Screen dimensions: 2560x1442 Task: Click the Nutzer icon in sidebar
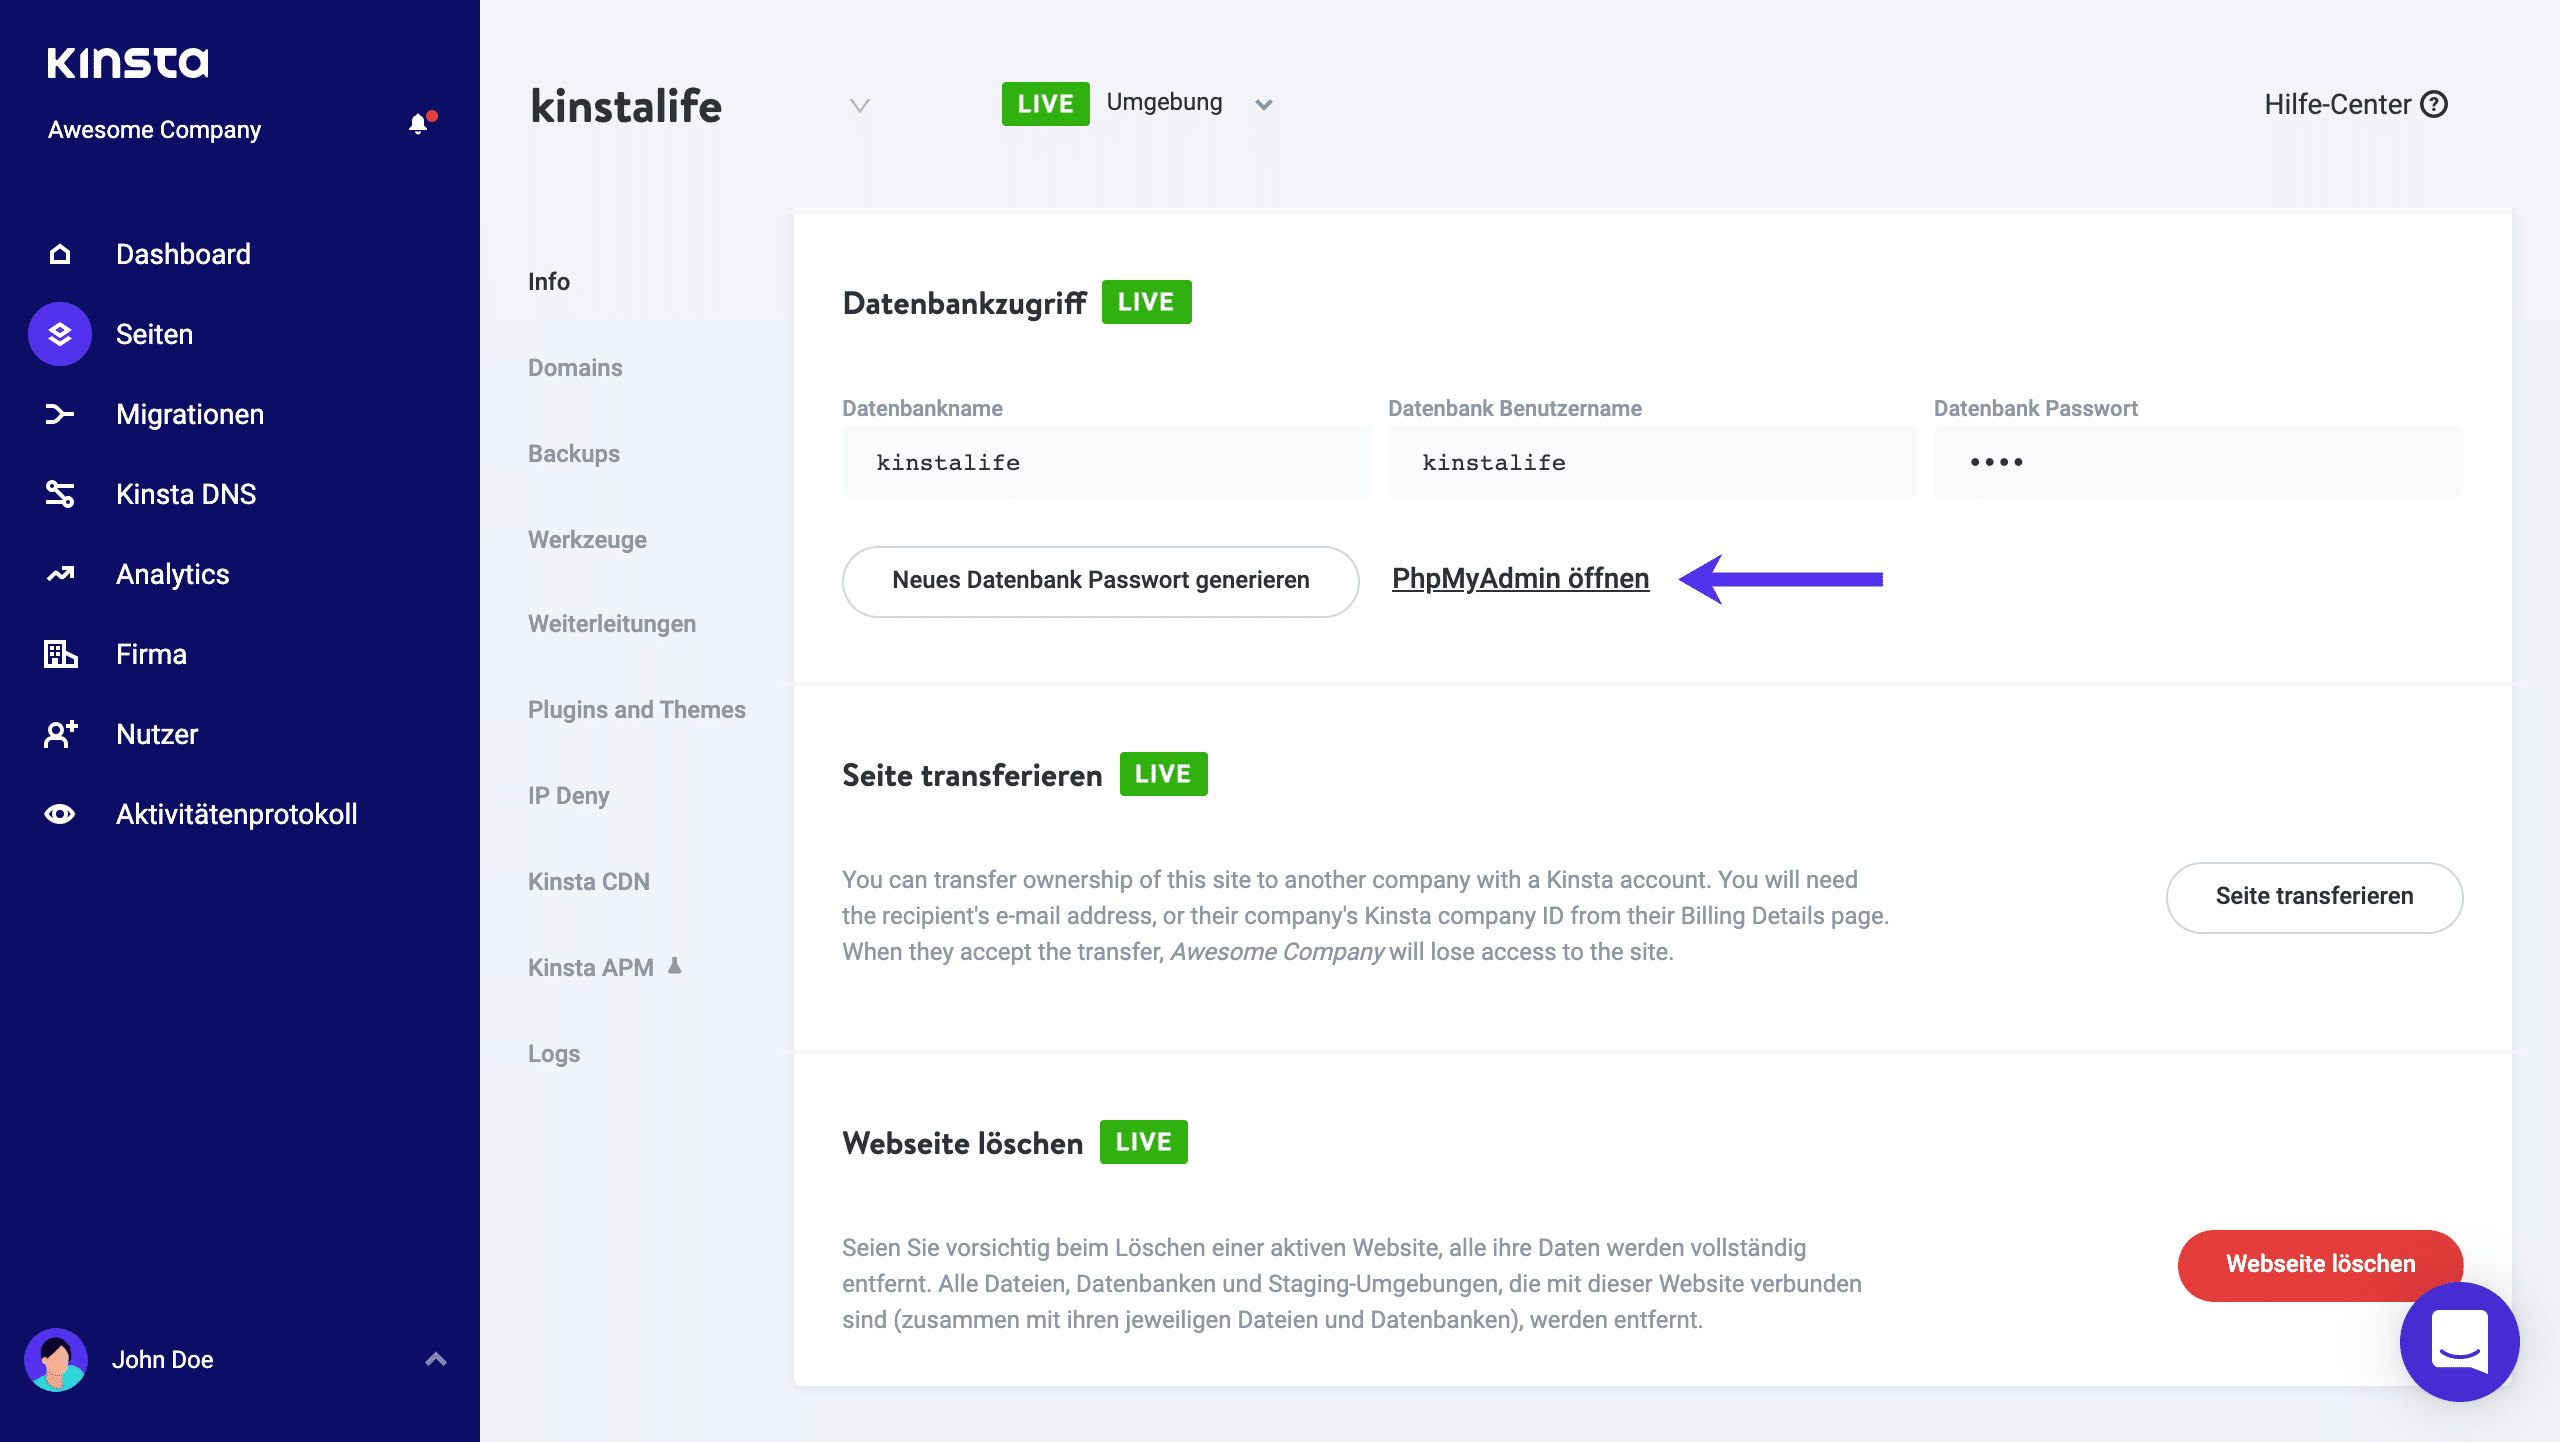coord(60,733)
